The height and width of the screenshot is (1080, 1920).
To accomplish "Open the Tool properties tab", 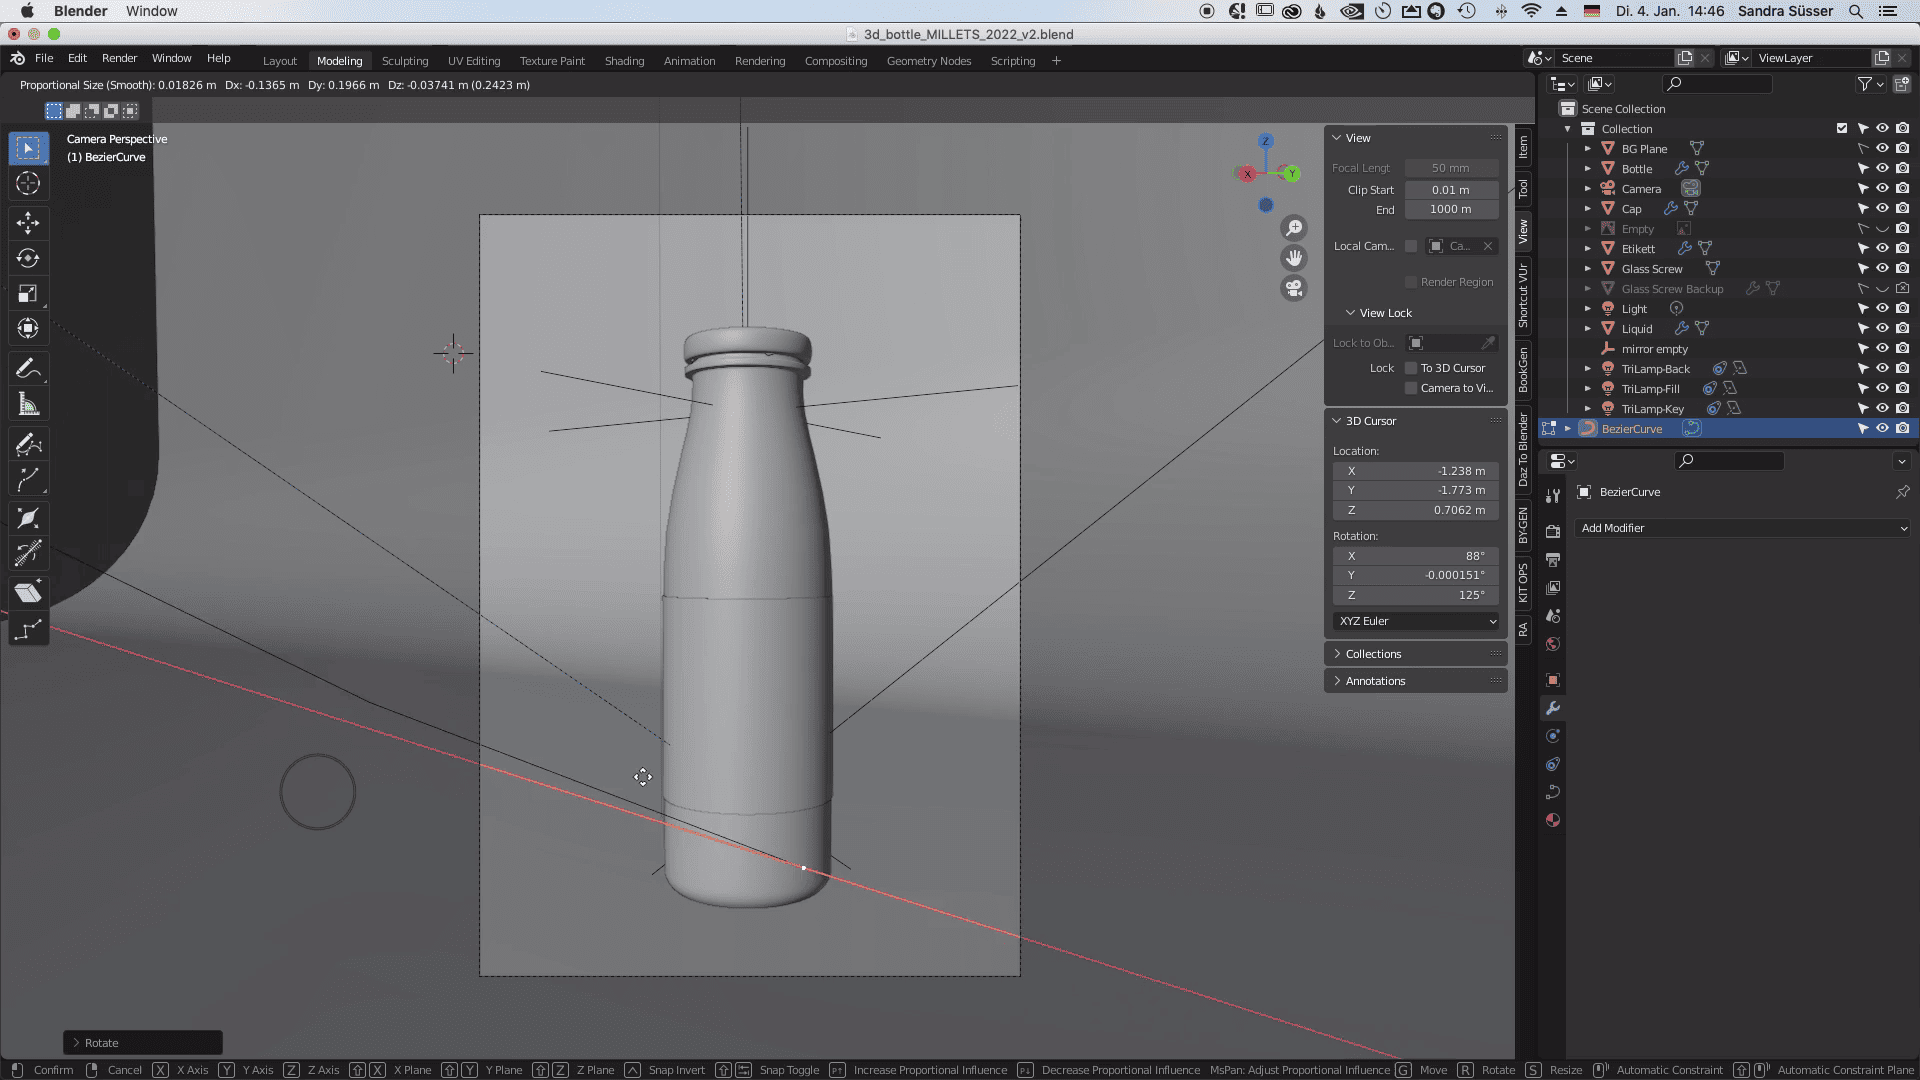I will pyautogui.click(x=1553, y=495).
